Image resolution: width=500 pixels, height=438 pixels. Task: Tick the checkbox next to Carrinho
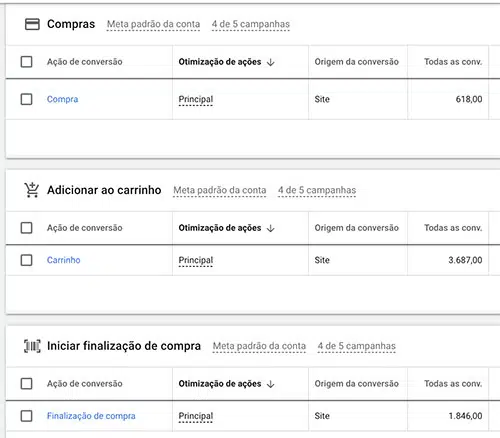(26, 260)
